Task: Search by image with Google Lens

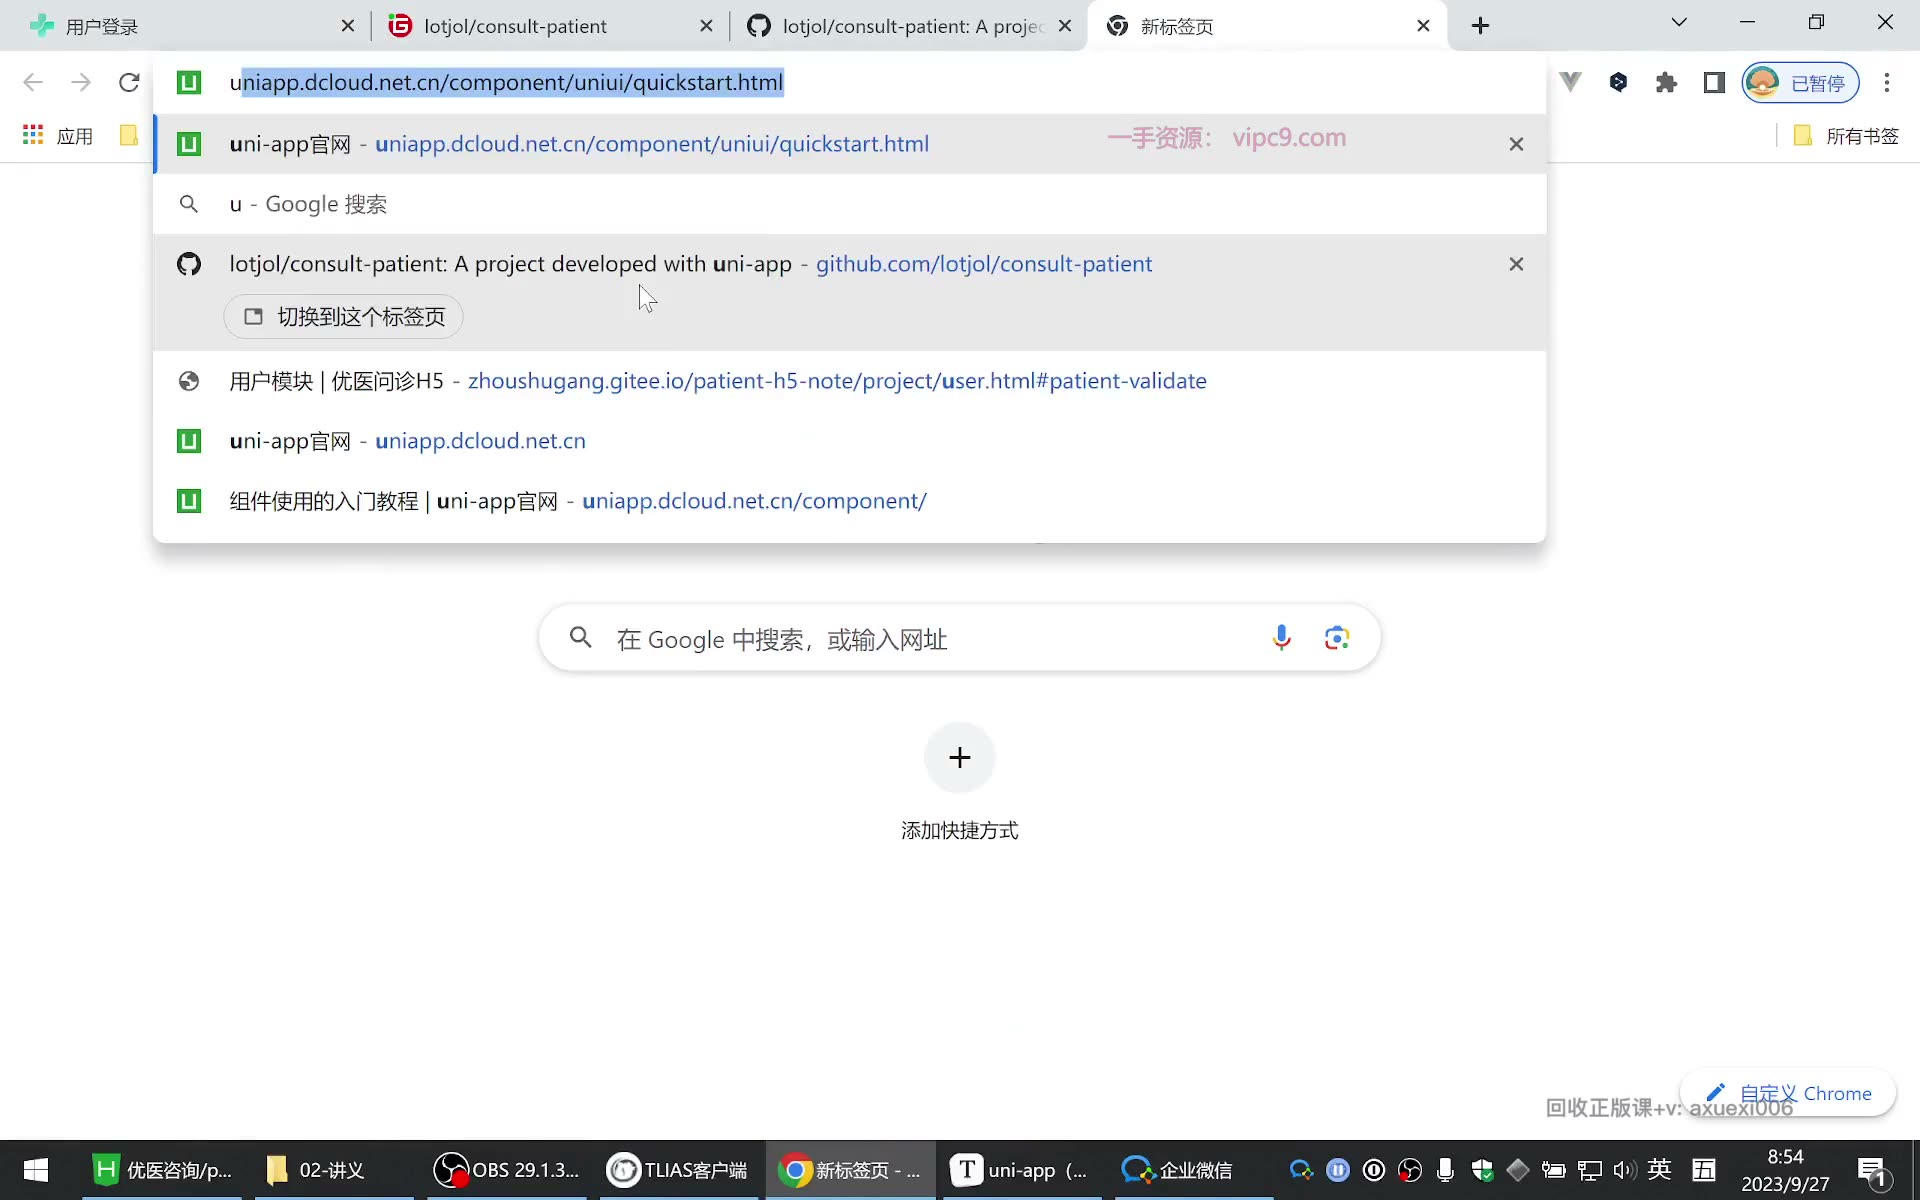Action: point(1337,638)
